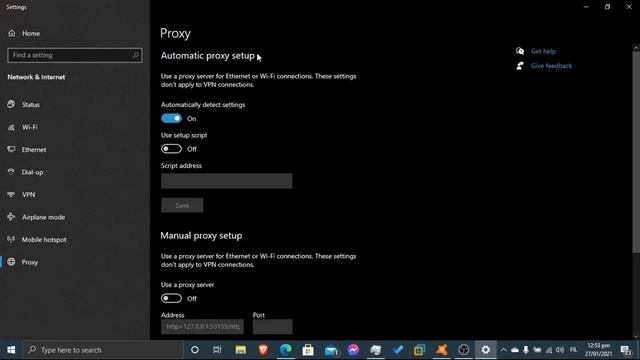This screenshot has height=360, width=640.
Task: Click the proxy Port field
Action: pos(273,327)
